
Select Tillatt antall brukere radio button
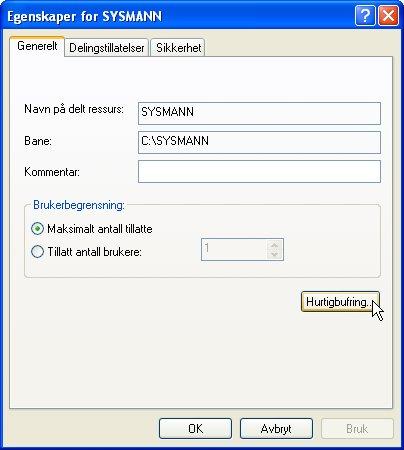point(37,251)
